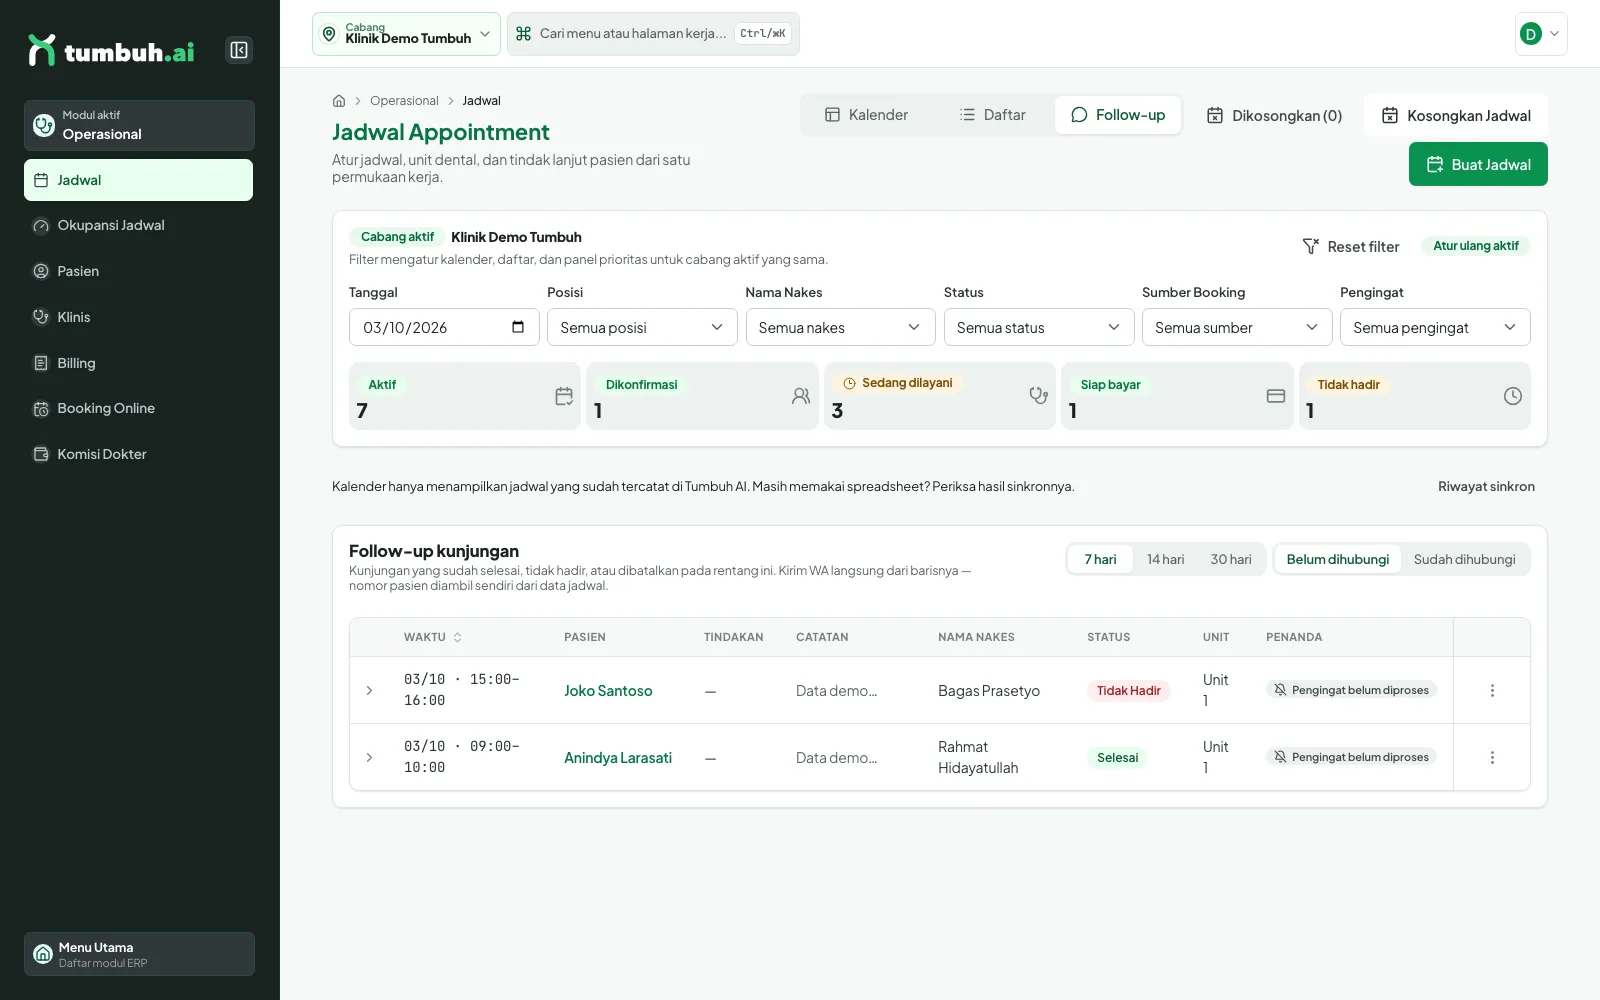
Task: Click the Dikonfirmasi stat card
Action: point(702,396)
